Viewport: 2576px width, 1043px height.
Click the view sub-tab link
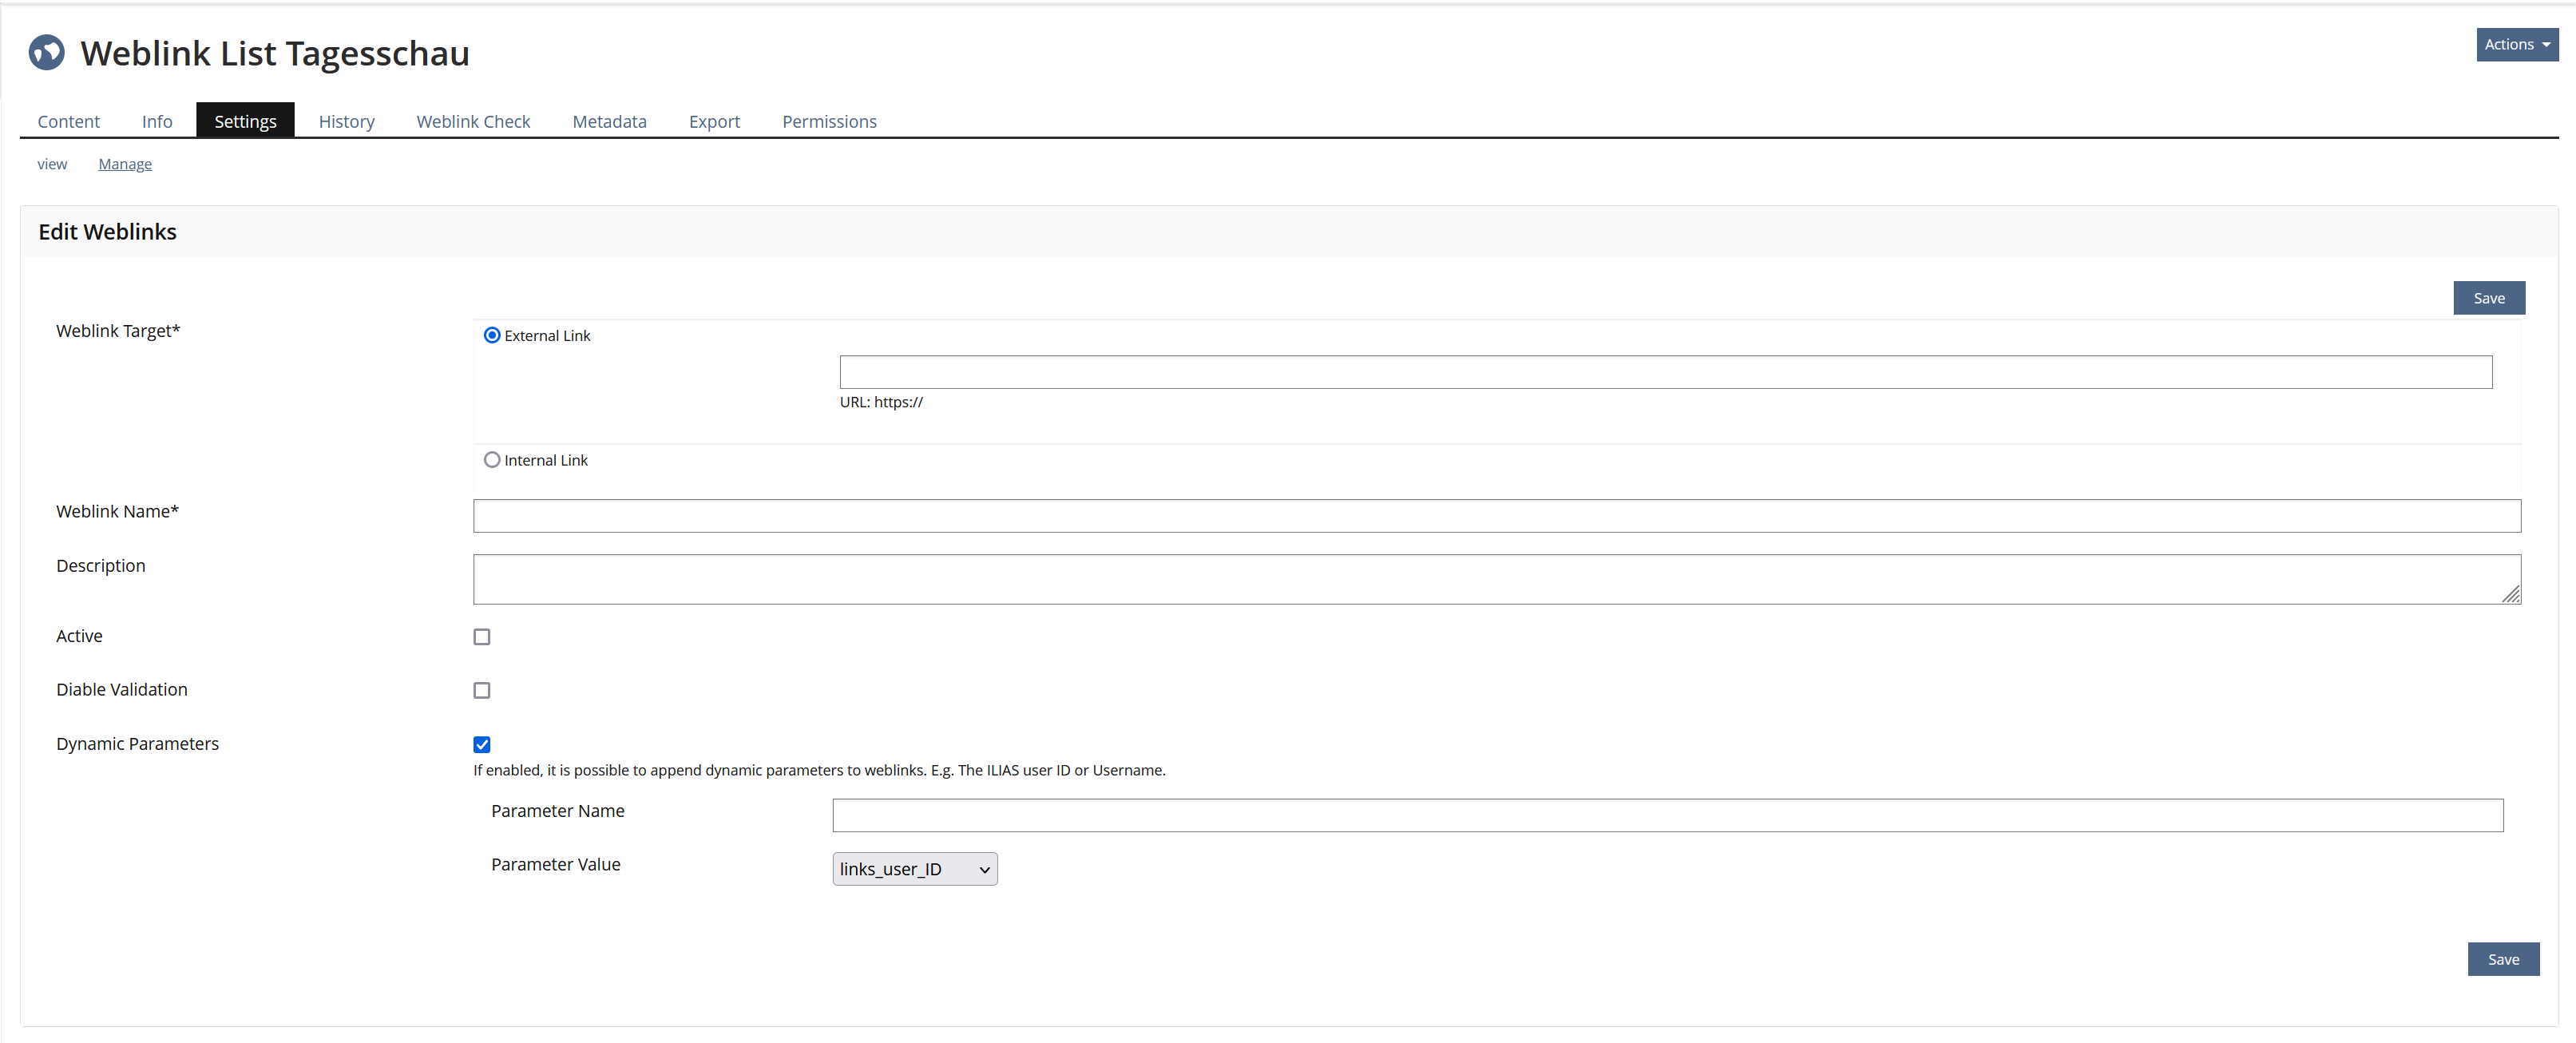tap(52, 164)
